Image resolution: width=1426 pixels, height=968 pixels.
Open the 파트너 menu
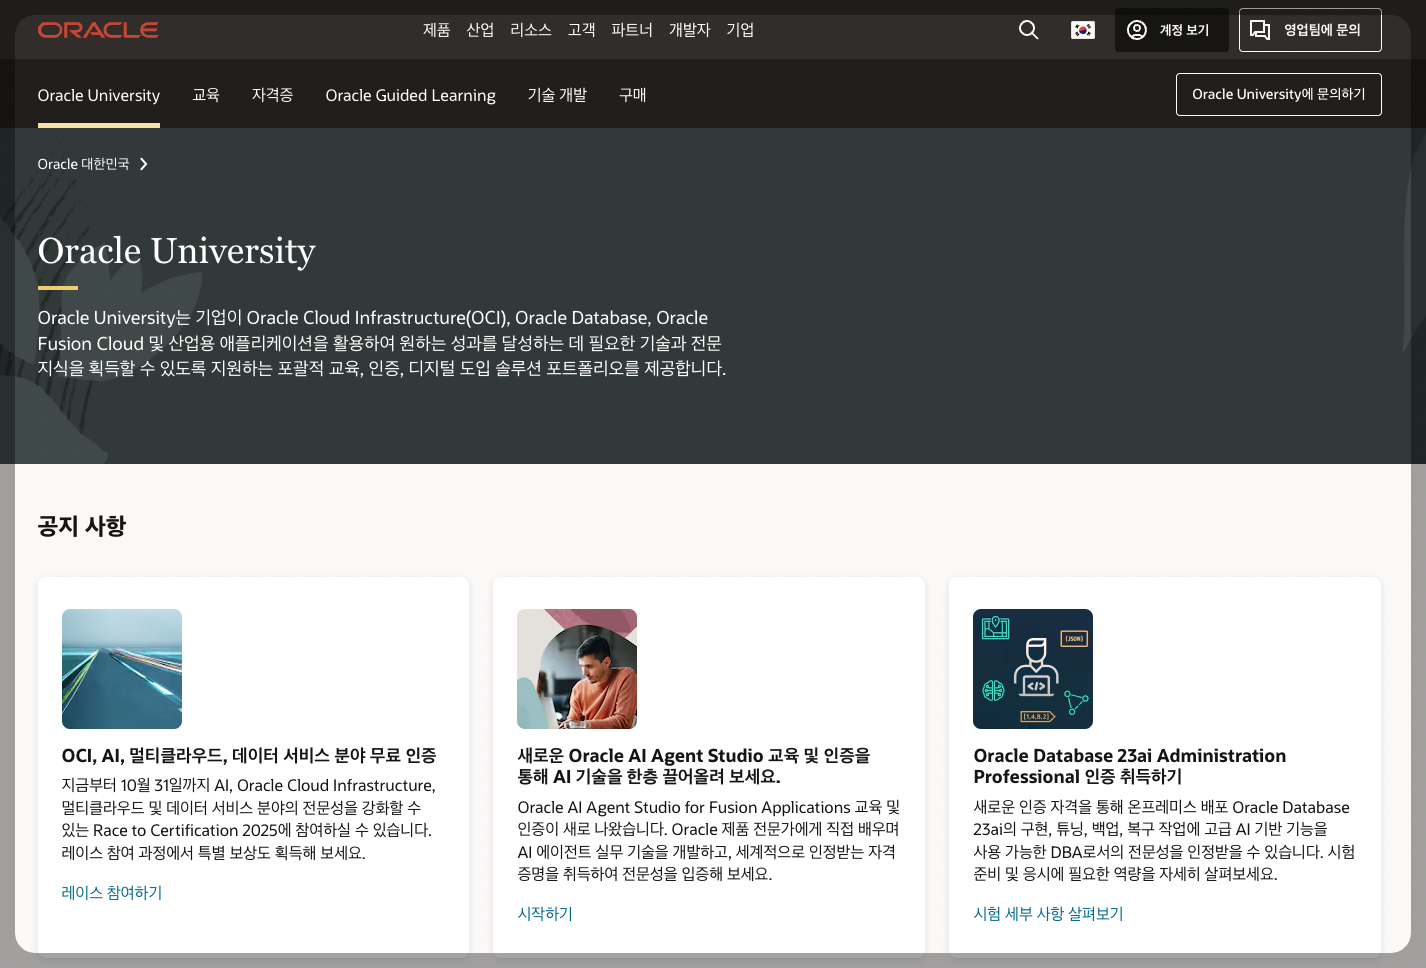(632, 30)
